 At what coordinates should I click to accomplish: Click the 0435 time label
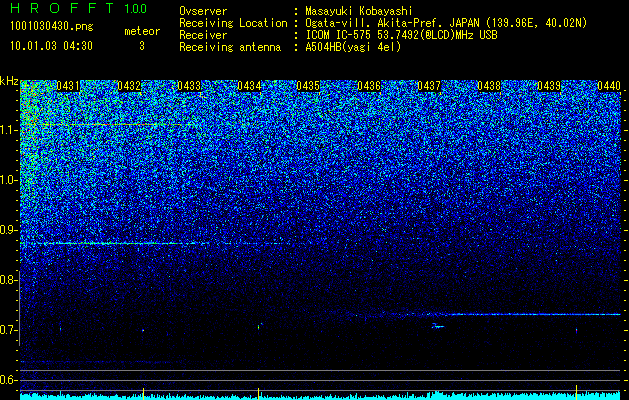coord(308,86)
